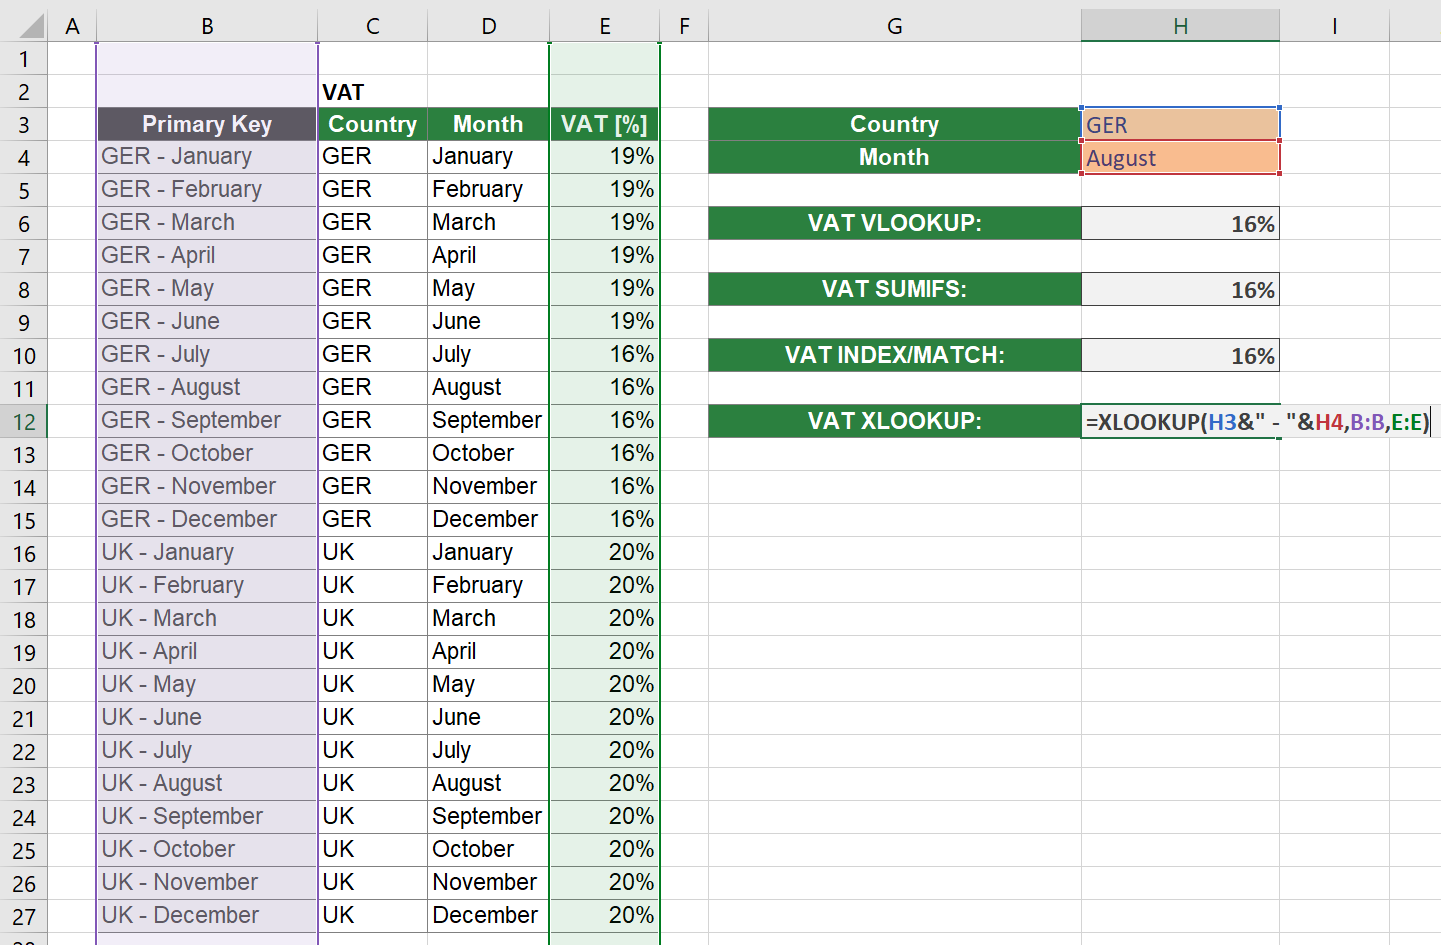Select column header H

(x=1180, y=26)
